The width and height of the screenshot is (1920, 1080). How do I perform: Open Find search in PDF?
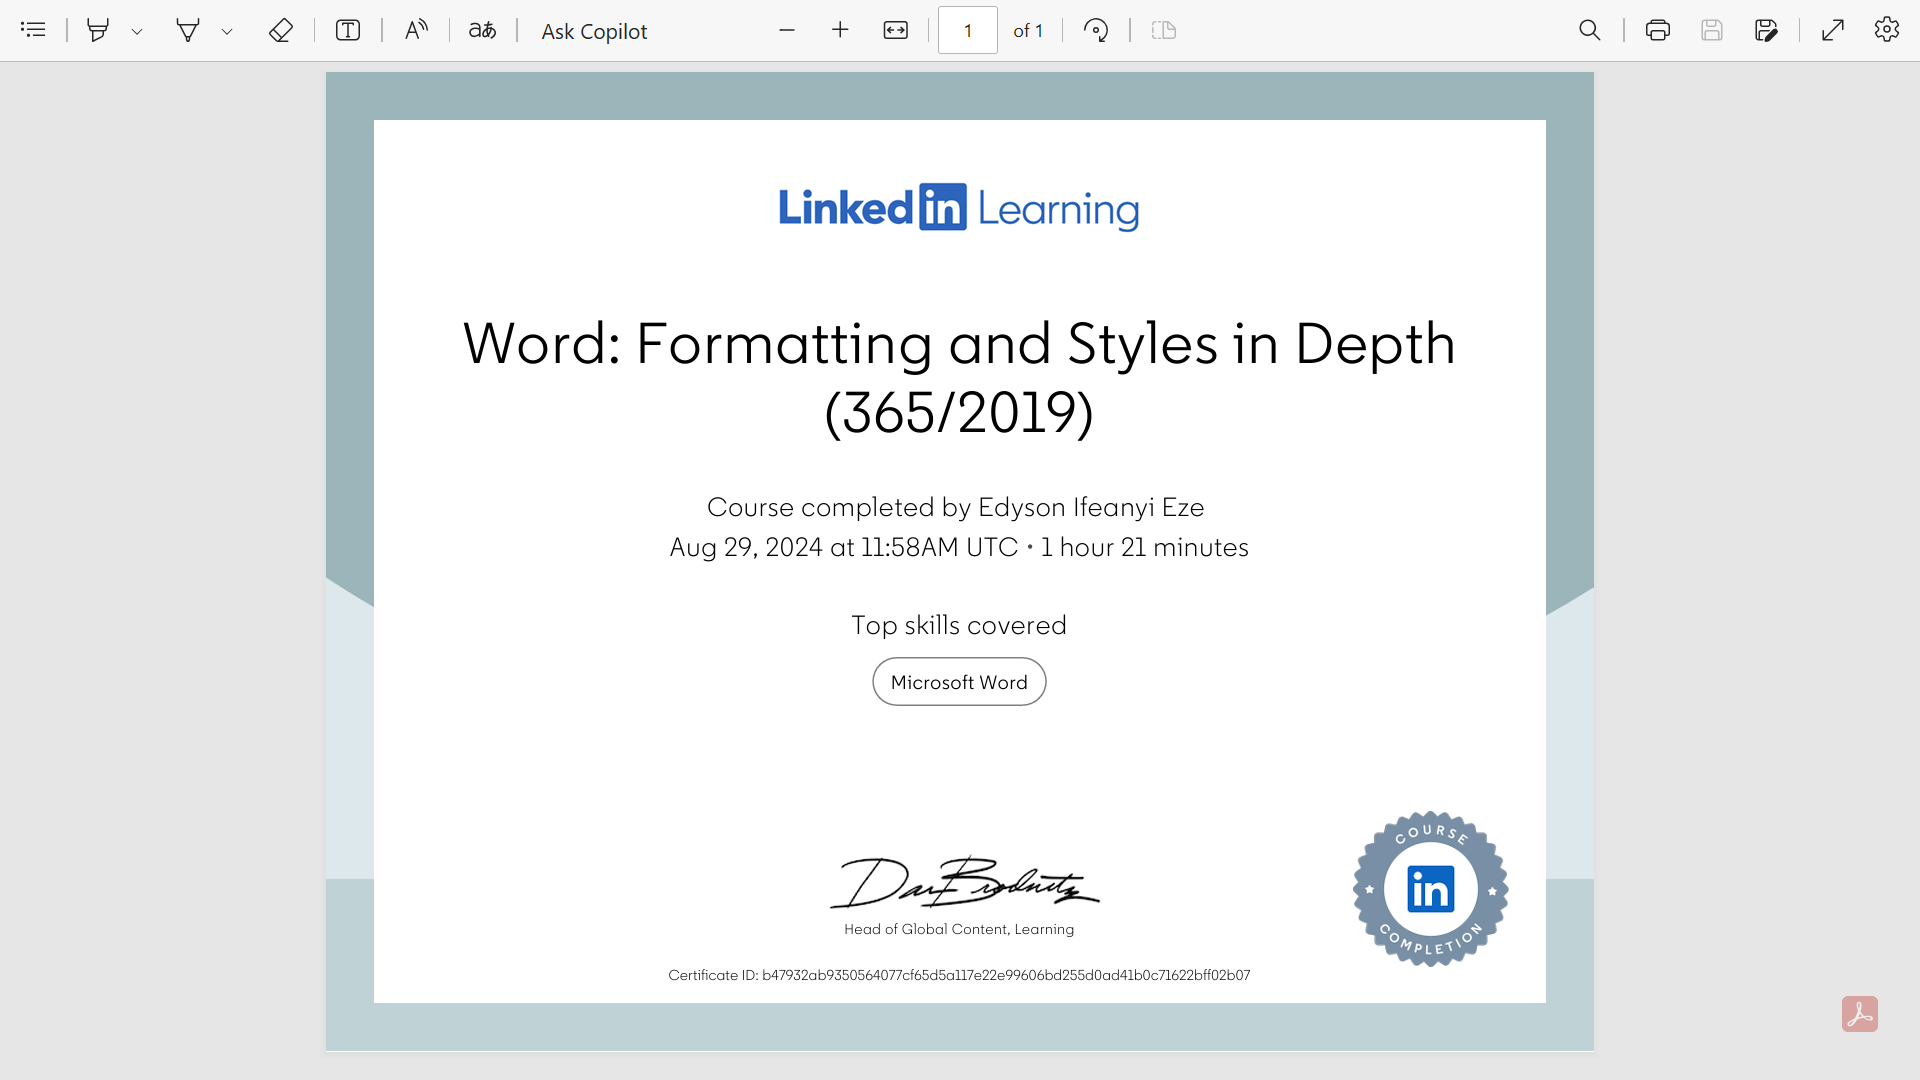(1590, 30)
